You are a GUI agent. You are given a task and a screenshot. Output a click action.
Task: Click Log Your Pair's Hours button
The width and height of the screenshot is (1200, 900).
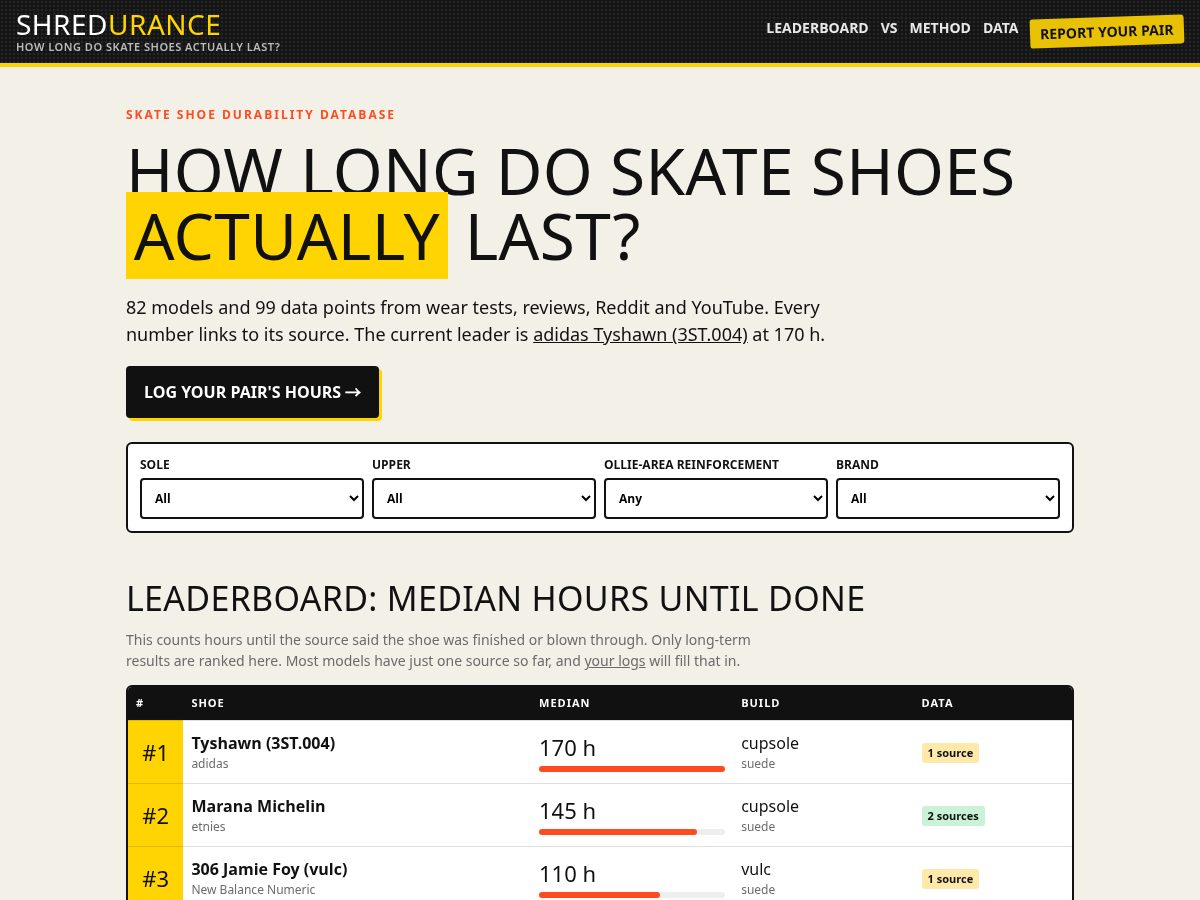click(252, 392)
